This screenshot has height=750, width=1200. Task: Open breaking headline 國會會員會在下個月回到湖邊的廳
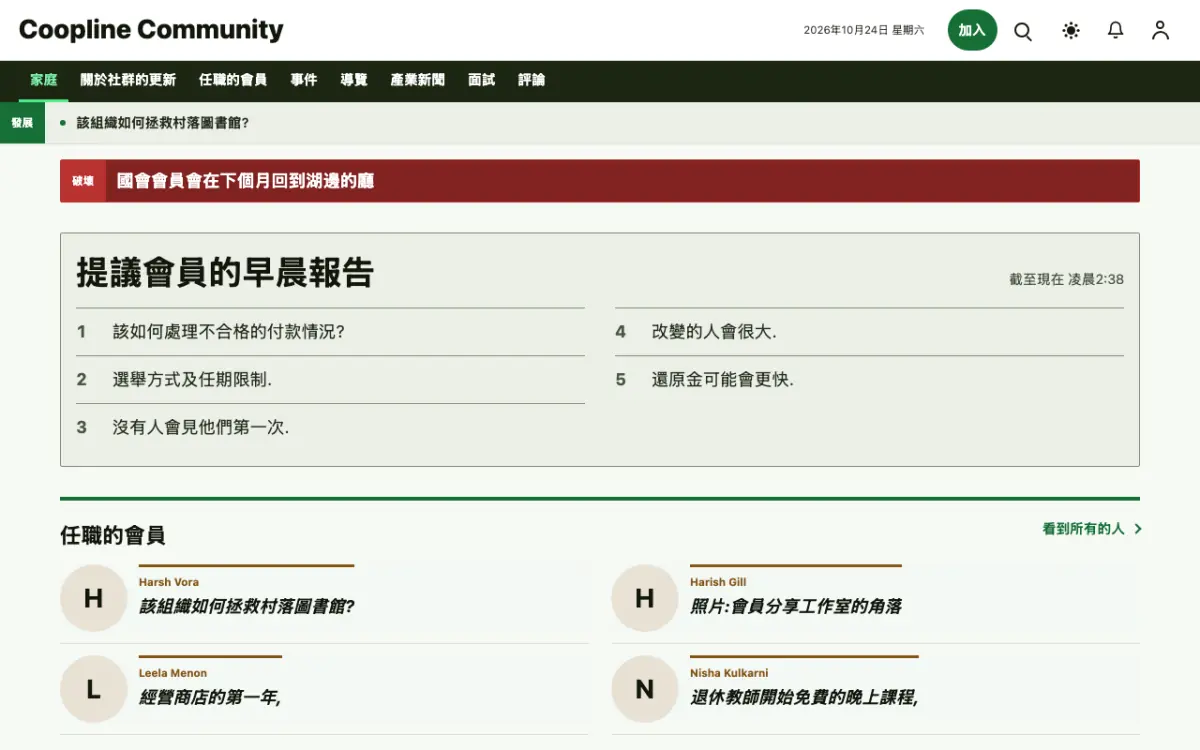(246, 181)
